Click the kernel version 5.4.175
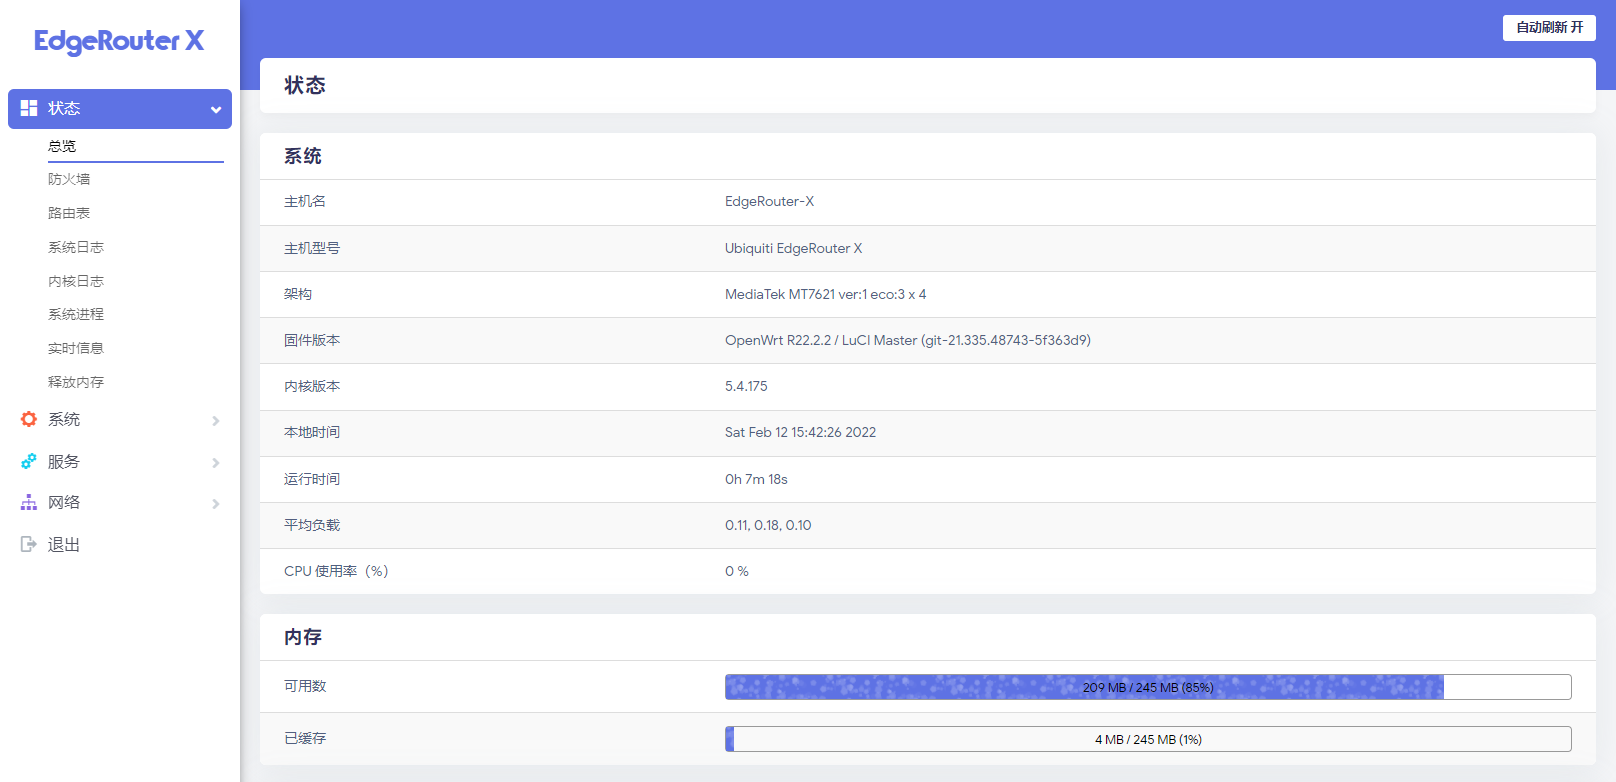The height and width of the screenshot is (782, 1616). tap(746, 386)
